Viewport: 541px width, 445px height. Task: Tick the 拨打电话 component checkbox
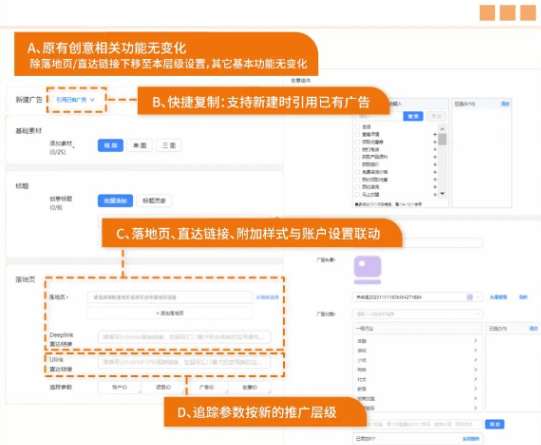[357, 149]
